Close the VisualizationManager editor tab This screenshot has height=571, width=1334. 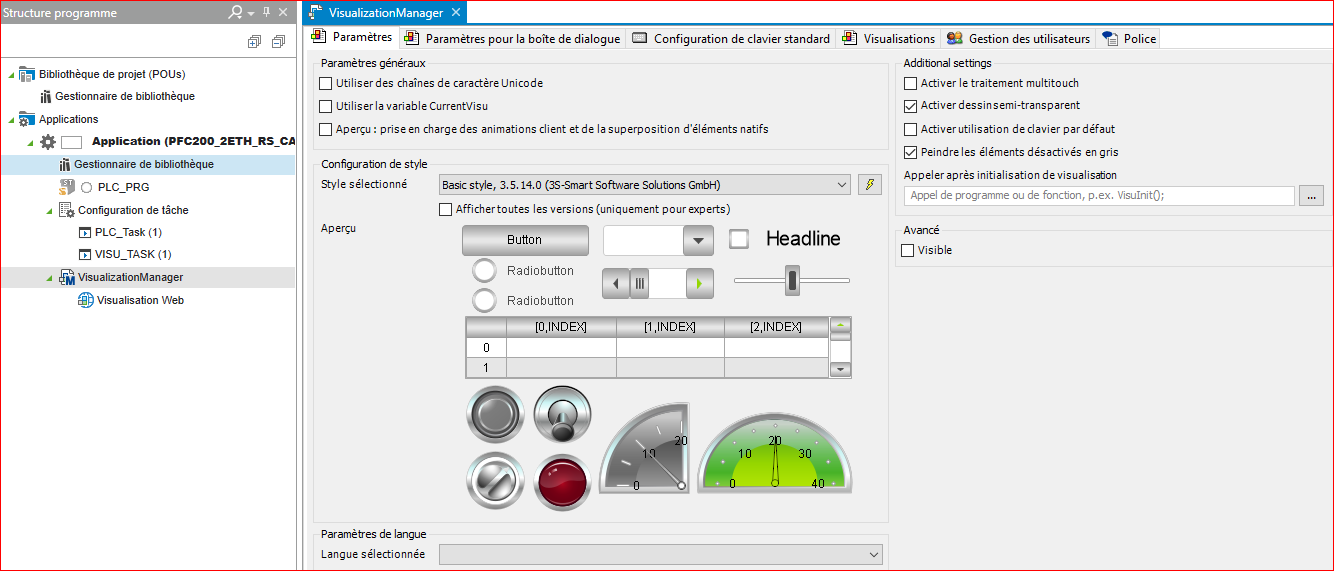456,13
